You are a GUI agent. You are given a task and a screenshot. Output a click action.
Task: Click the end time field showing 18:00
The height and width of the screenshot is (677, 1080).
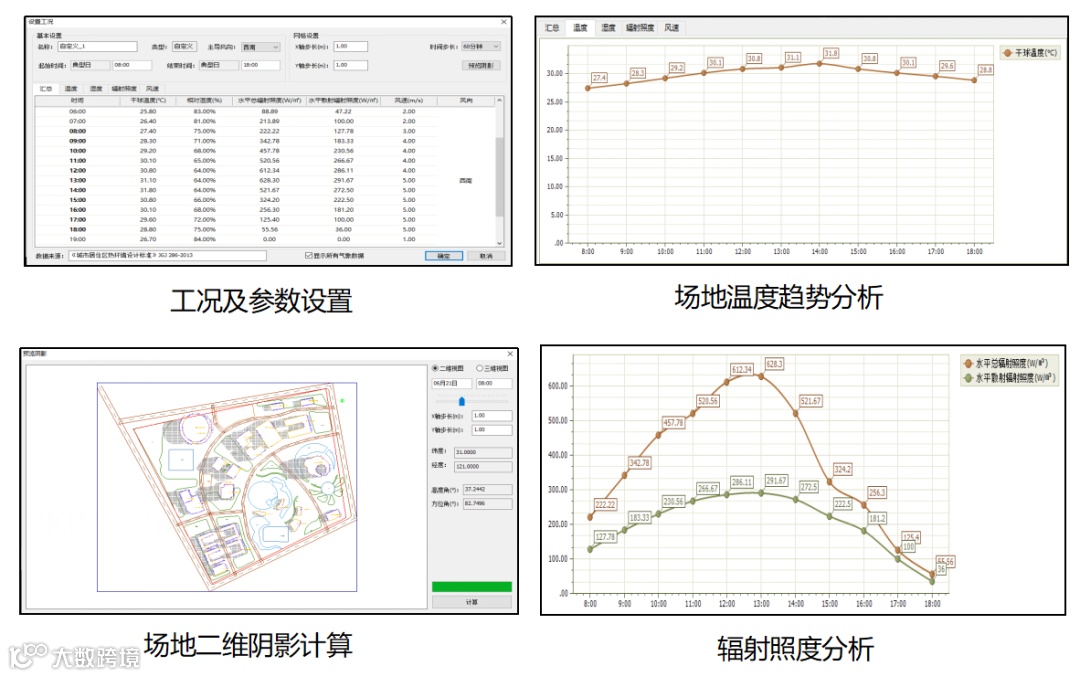coord(261,65)
